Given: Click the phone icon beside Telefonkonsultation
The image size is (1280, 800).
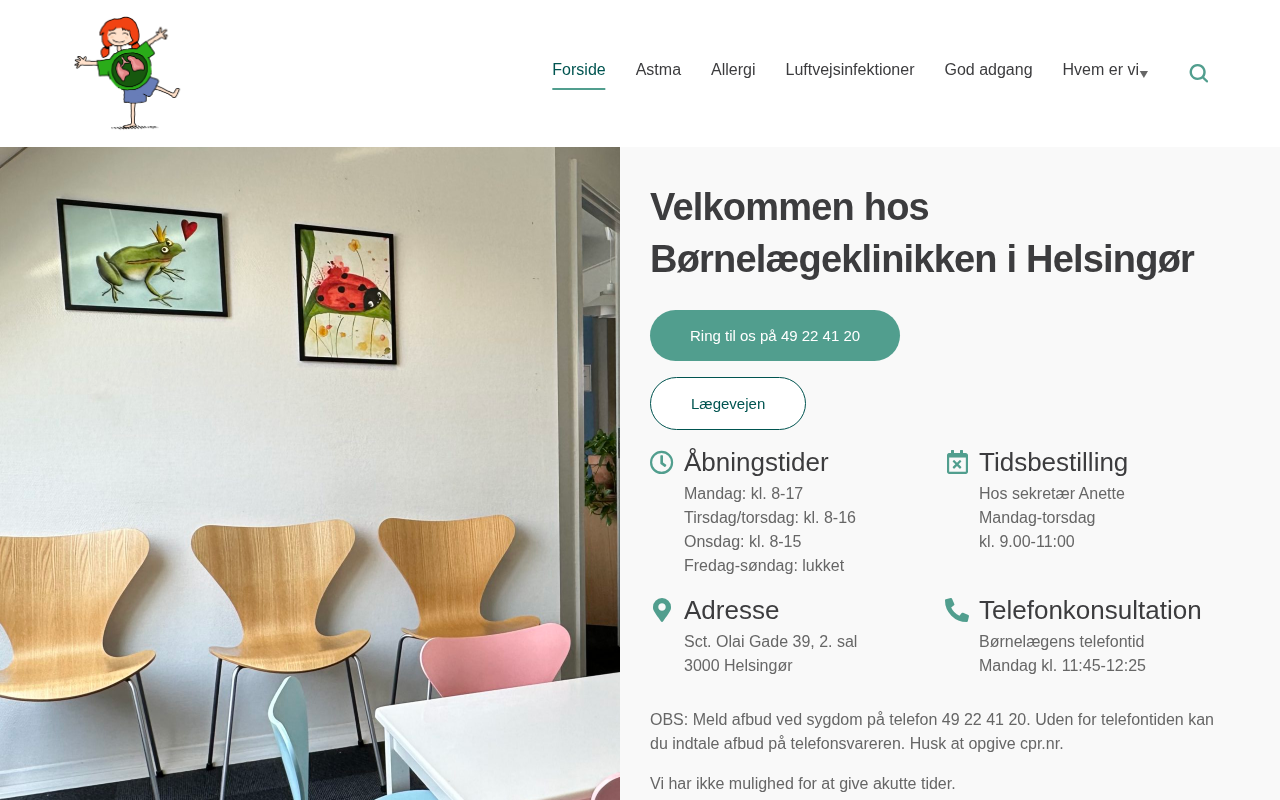Looking at the screenshot, I should (957, 610).
